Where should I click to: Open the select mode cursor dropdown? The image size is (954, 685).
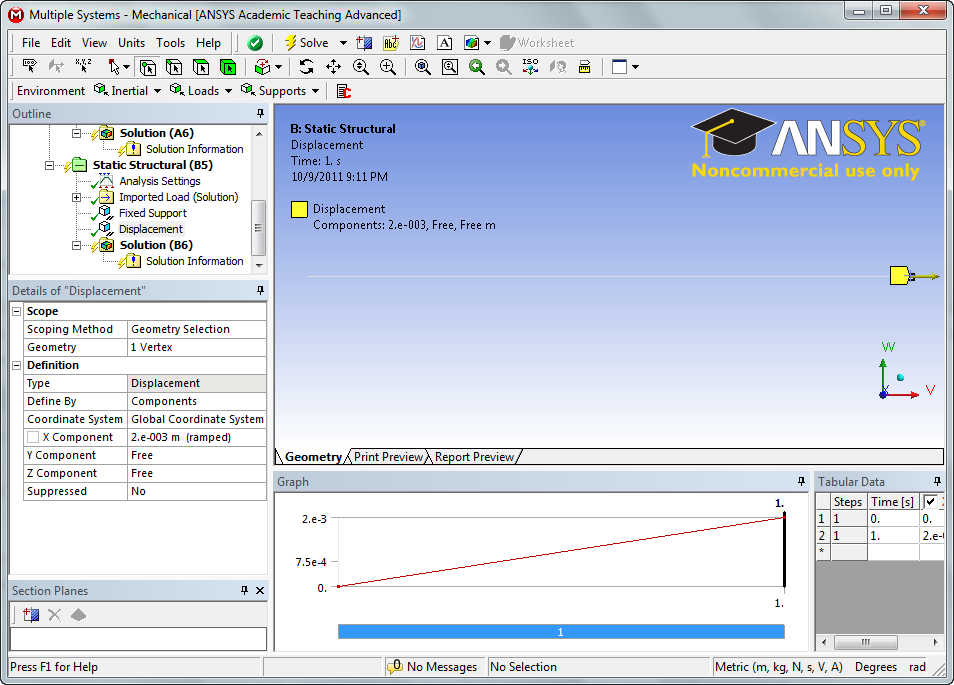[127, 67]
